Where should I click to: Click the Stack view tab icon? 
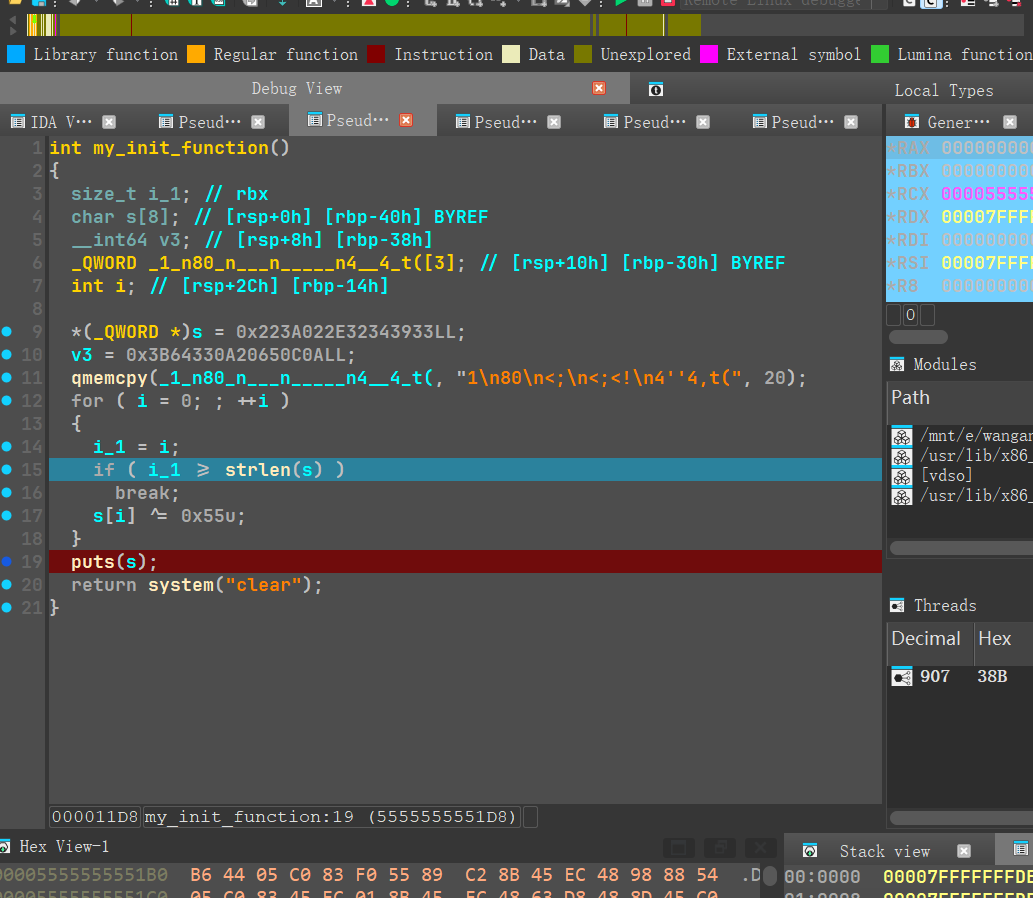pos(810,851)
